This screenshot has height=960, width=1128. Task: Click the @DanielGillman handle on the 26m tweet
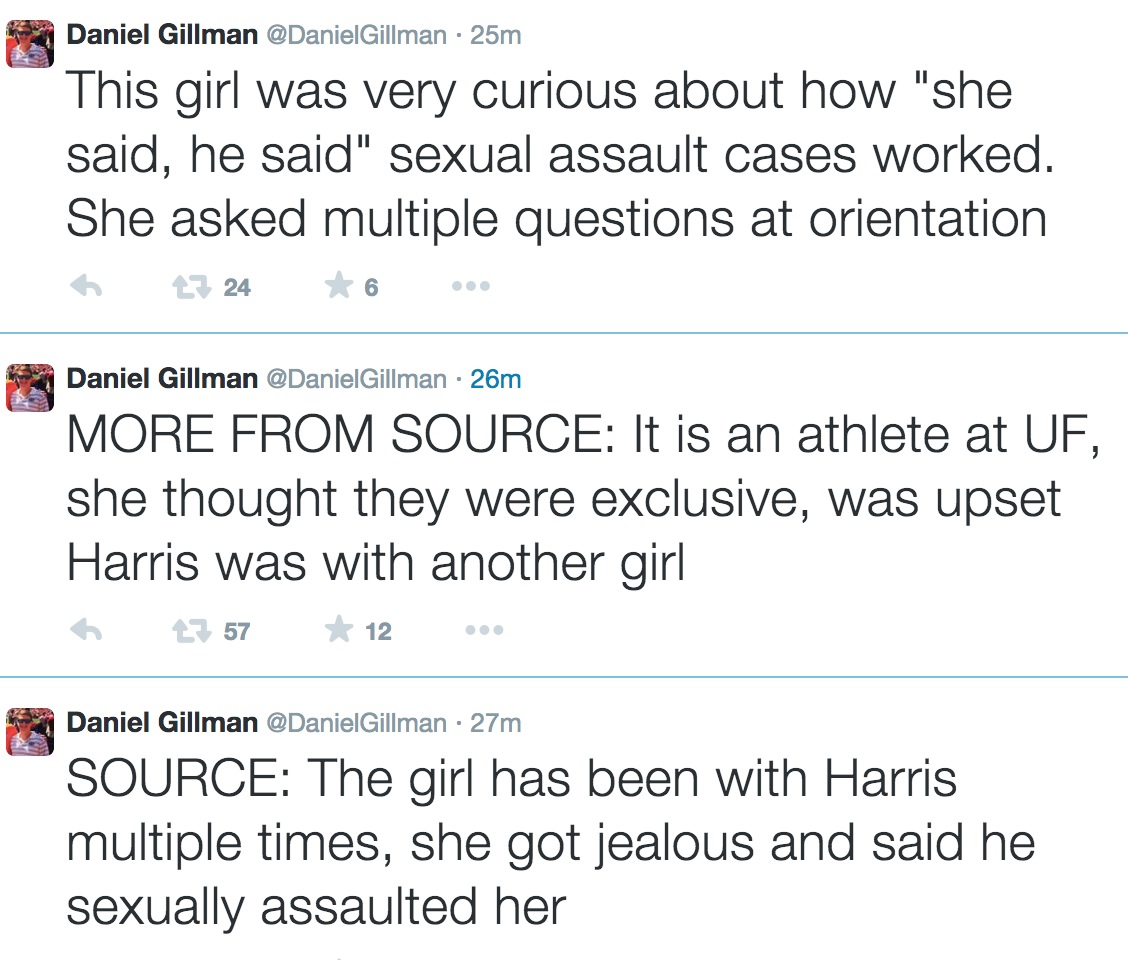click(x=355, y=379)
